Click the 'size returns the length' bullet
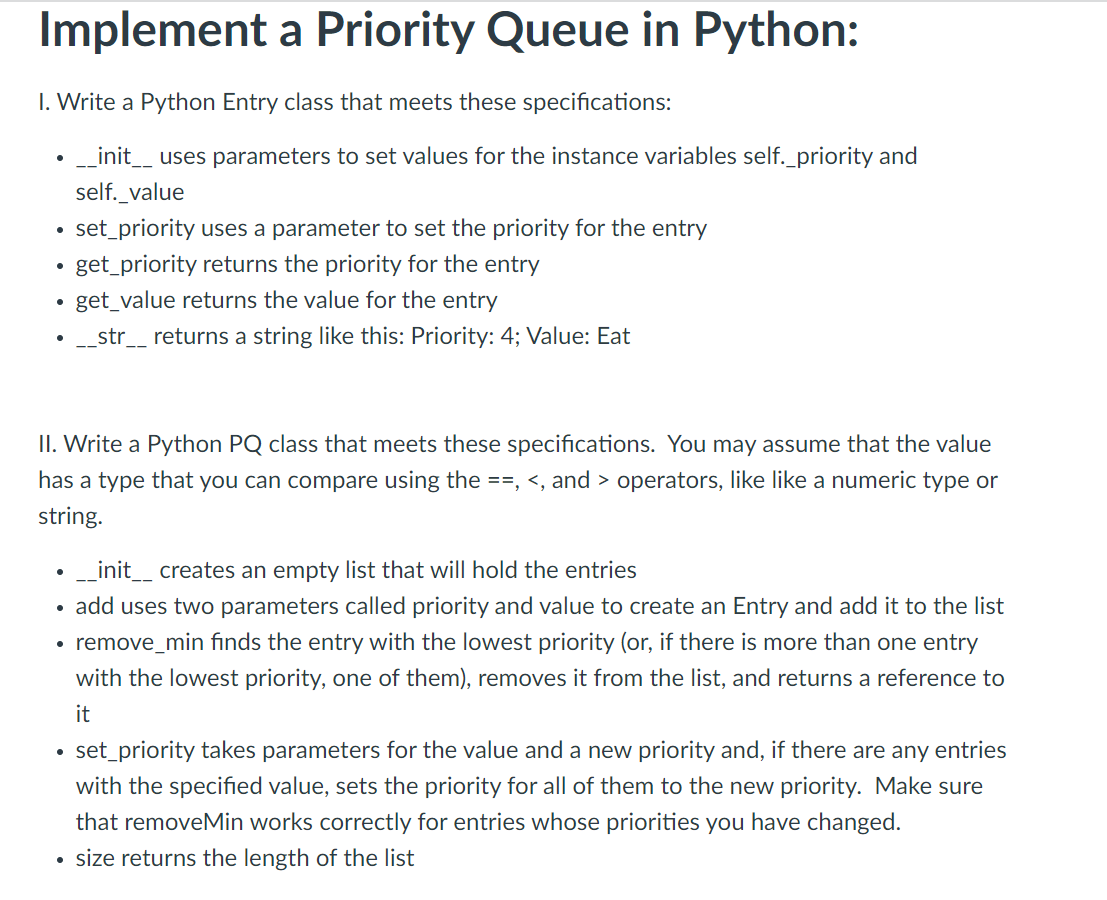This screenshot has height=900, width=1107. (244, 858)
